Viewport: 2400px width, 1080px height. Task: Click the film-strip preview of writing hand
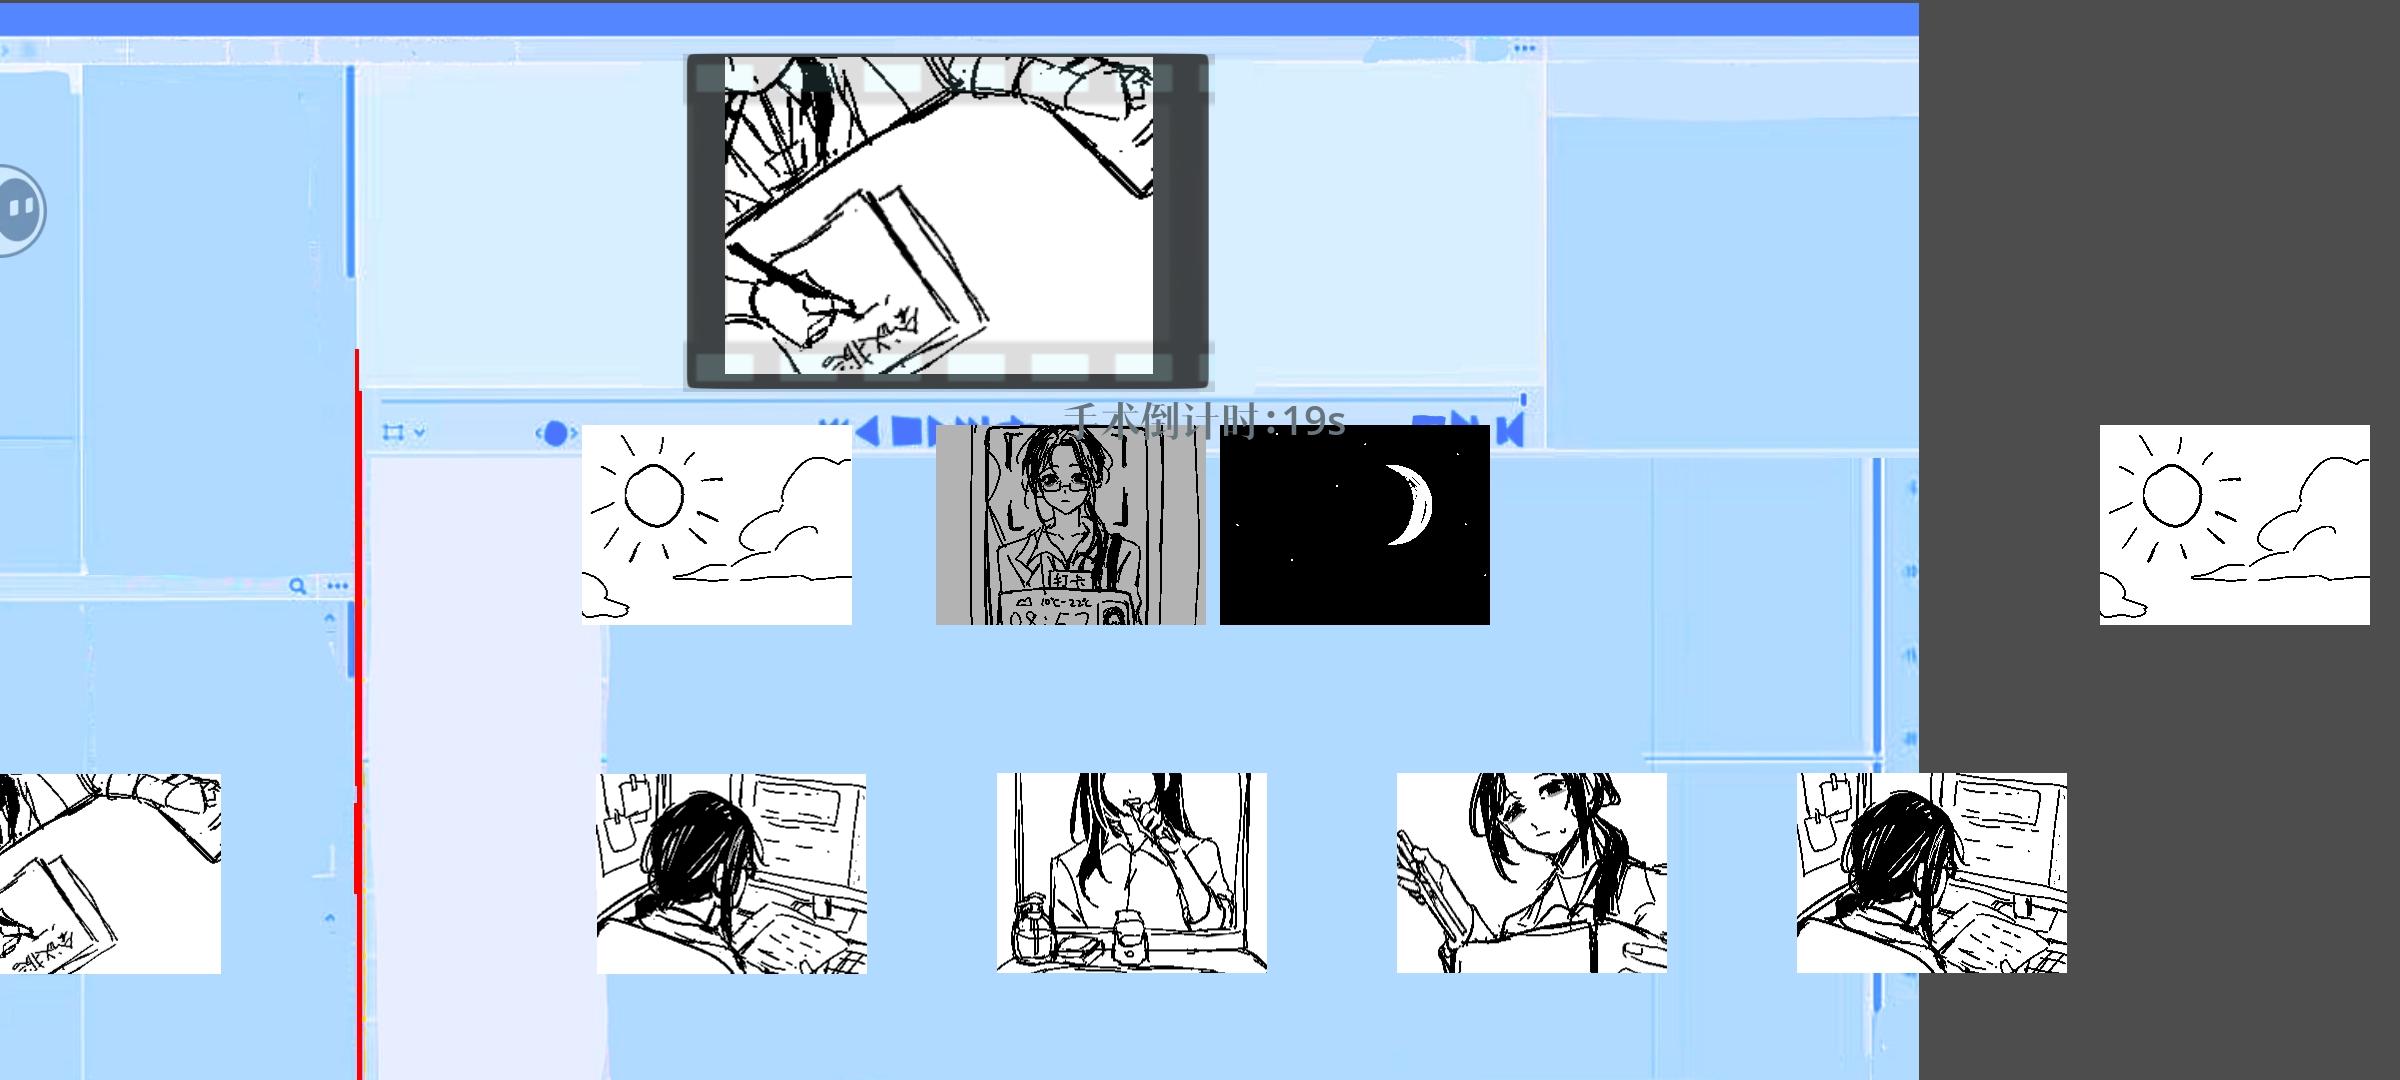click(947, 221)
